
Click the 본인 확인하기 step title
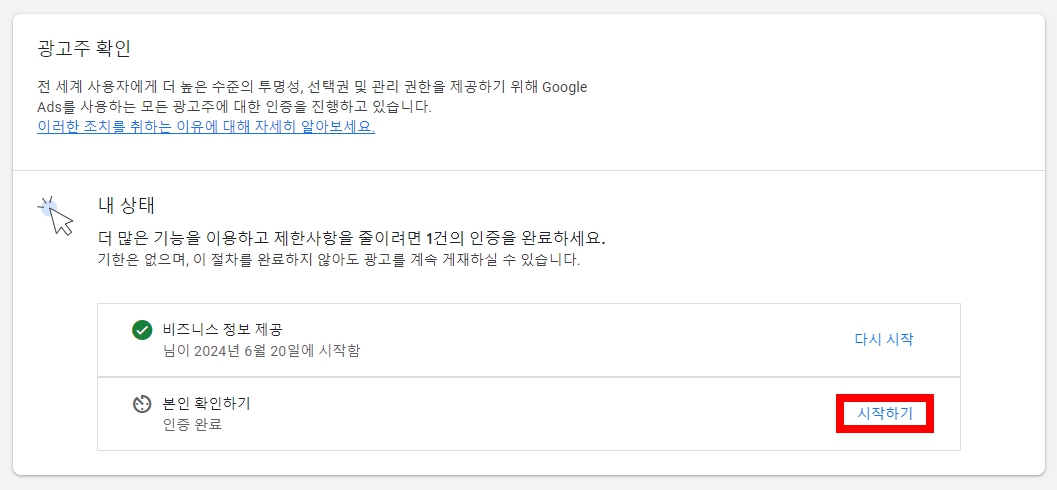click(207, 404)
